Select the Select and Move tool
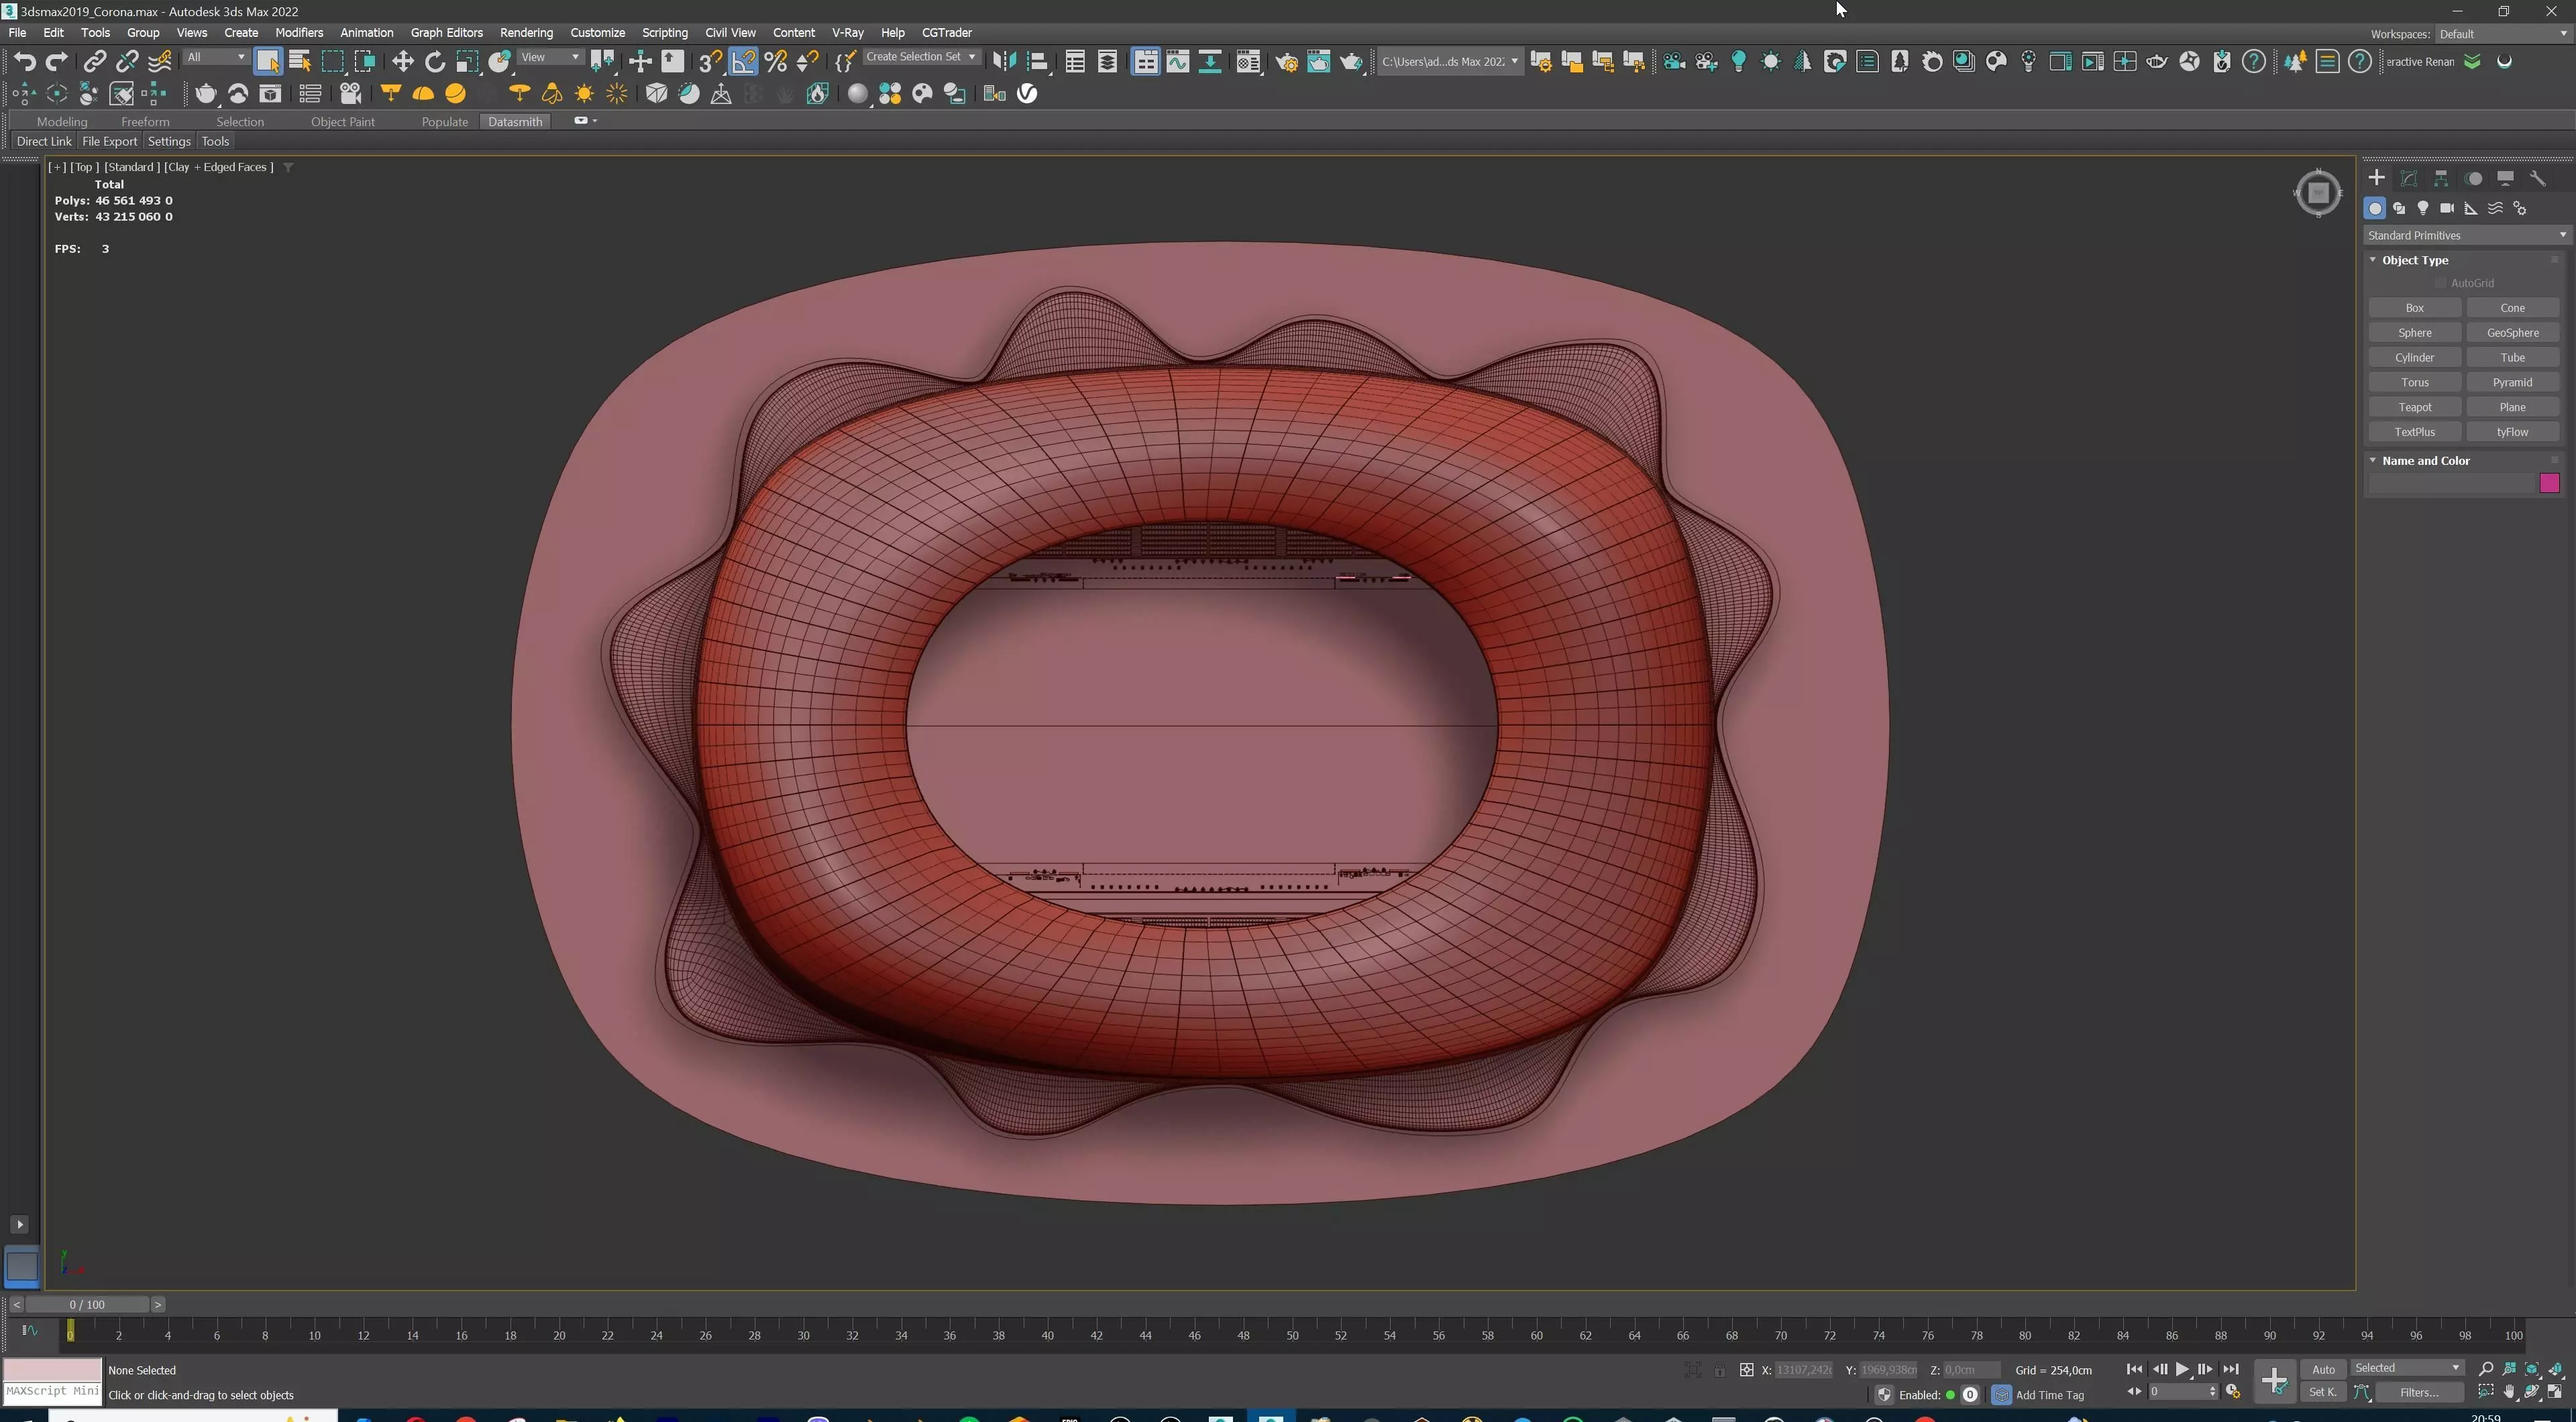This screenshot has width=2576, height=1422. [x=402, y=62]
